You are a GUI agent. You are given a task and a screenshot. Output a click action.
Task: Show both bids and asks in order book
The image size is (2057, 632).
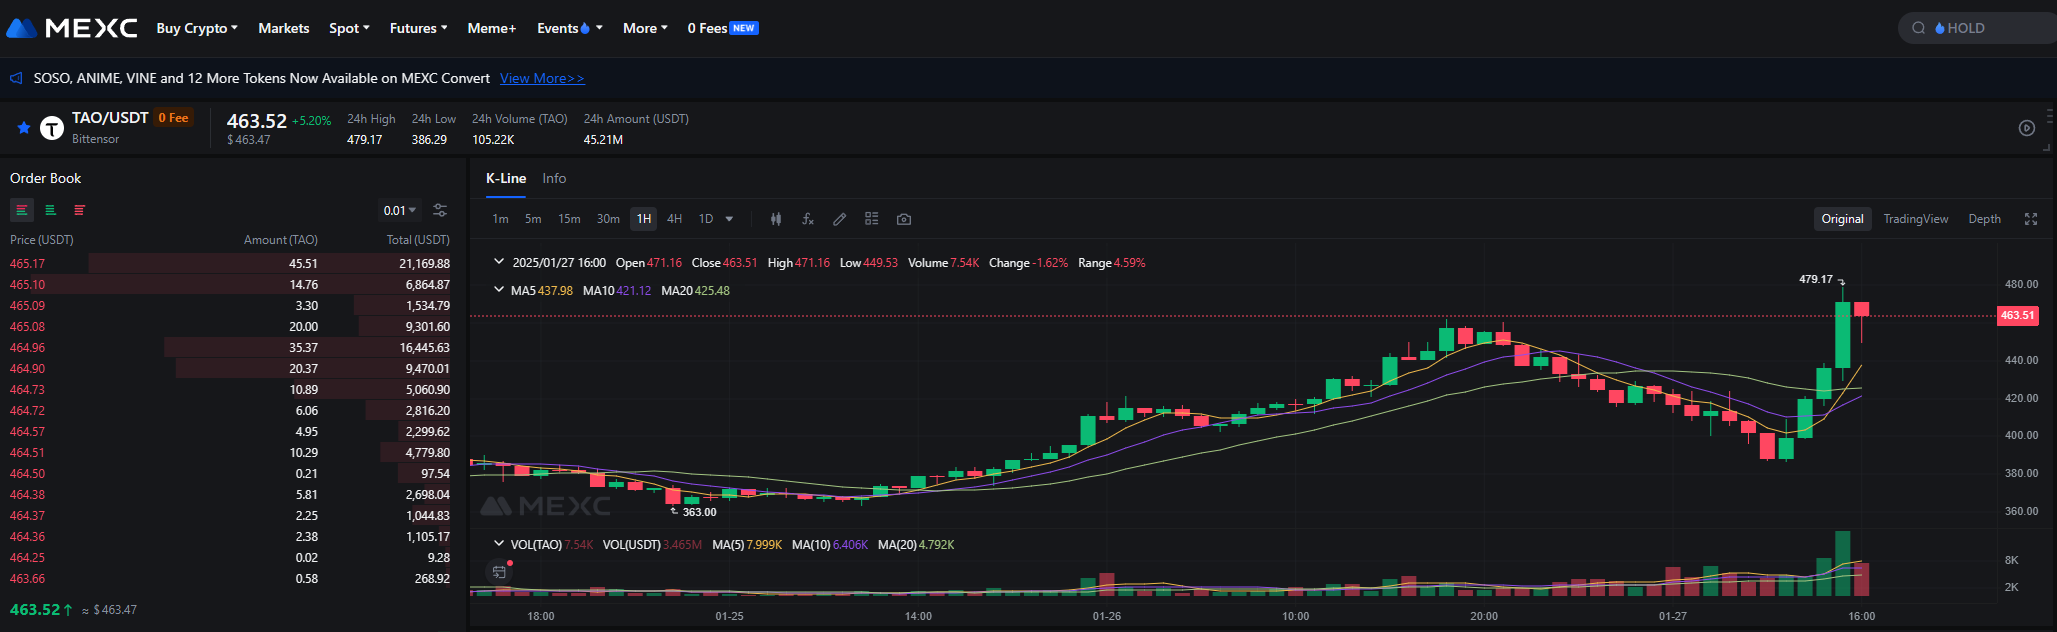pos(22,210)
